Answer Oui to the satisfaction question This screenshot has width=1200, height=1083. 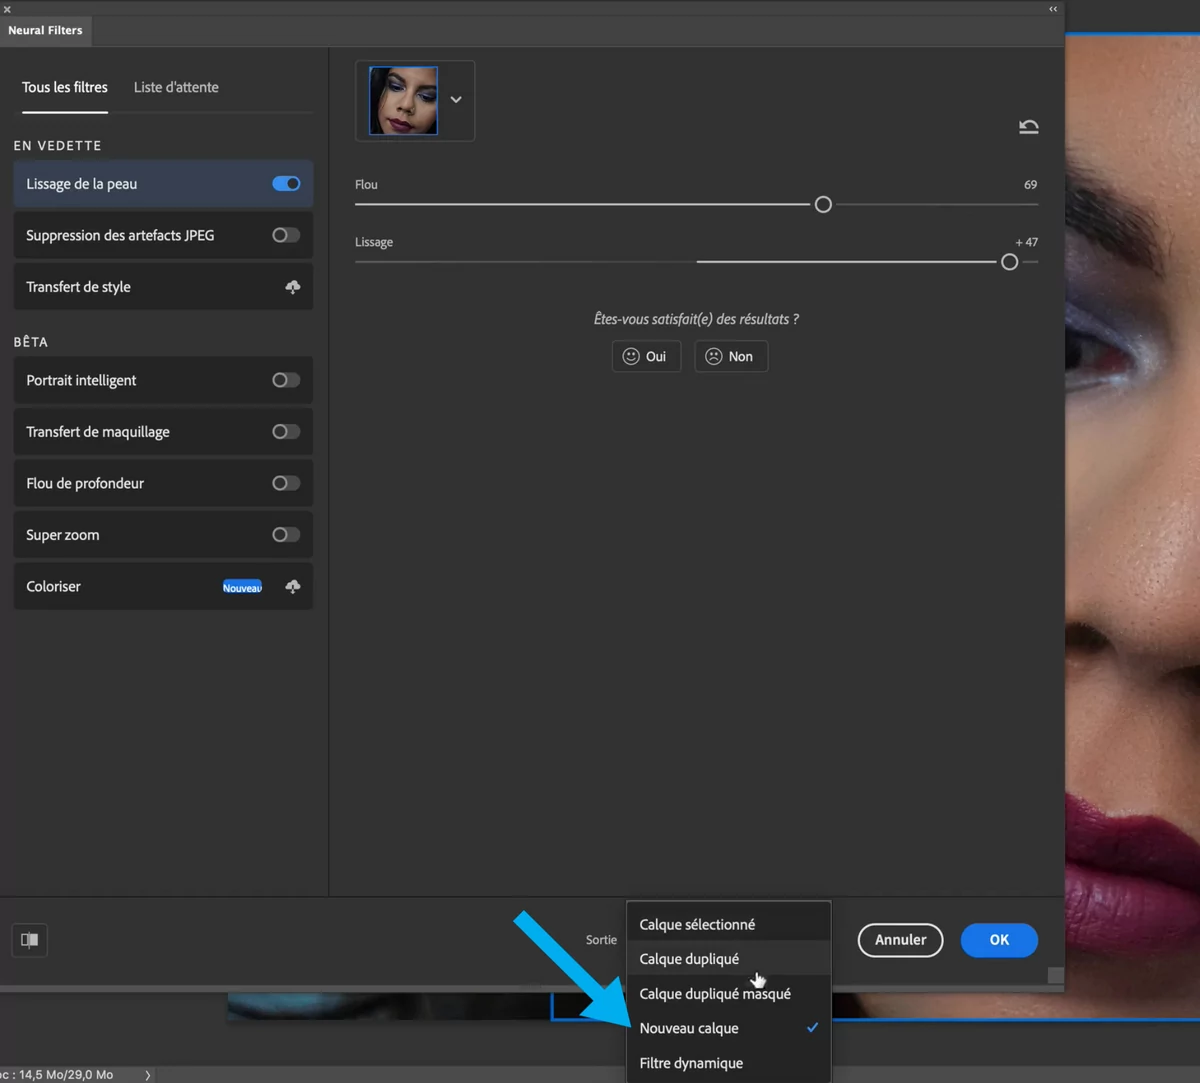pos(646,357)
